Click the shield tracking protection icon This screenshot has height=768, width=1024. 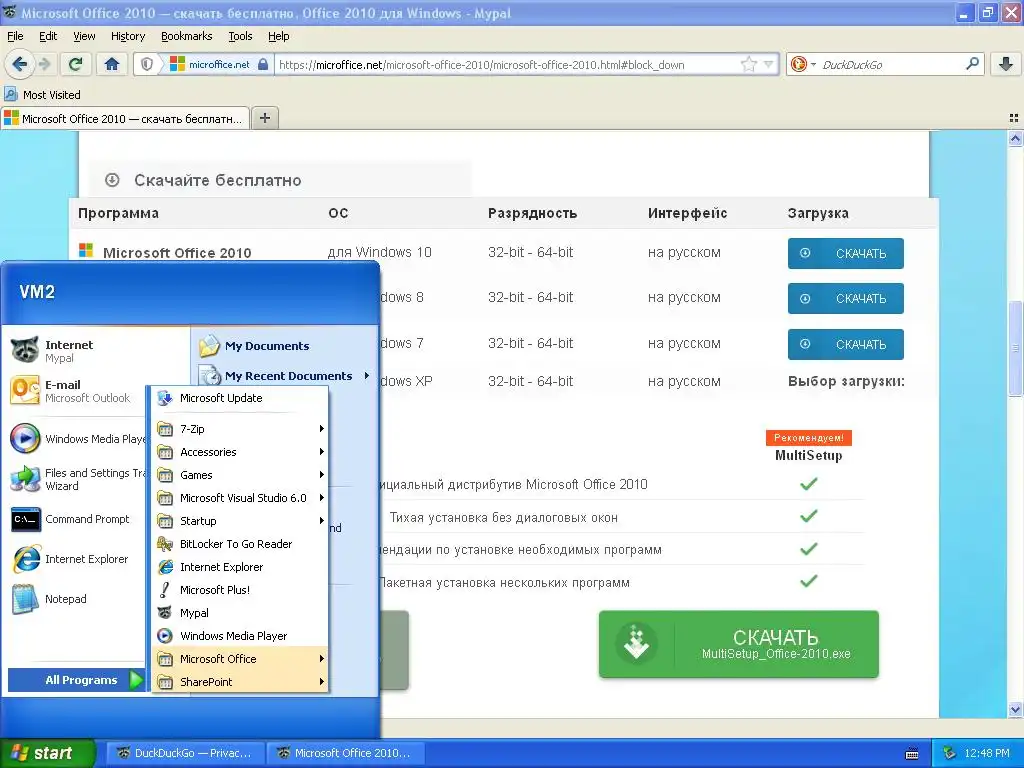point(147,64)
